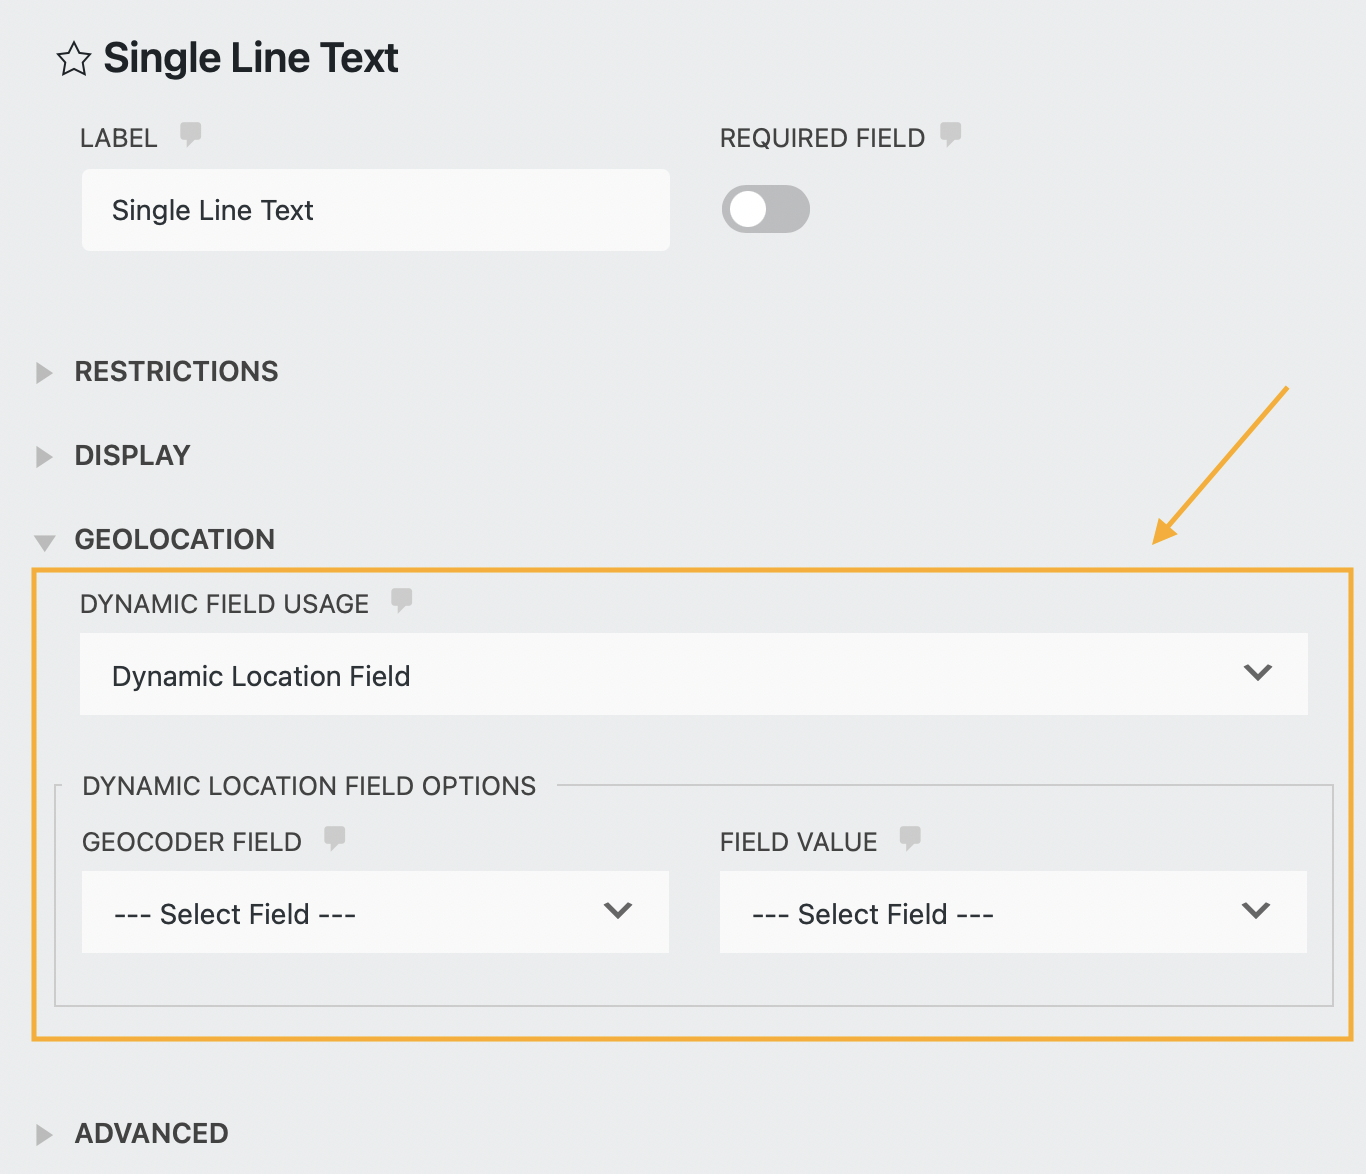Click the disclosure triangle beside RESTRICTIONS
The image size is (1366, 1174).
(44, 372)
